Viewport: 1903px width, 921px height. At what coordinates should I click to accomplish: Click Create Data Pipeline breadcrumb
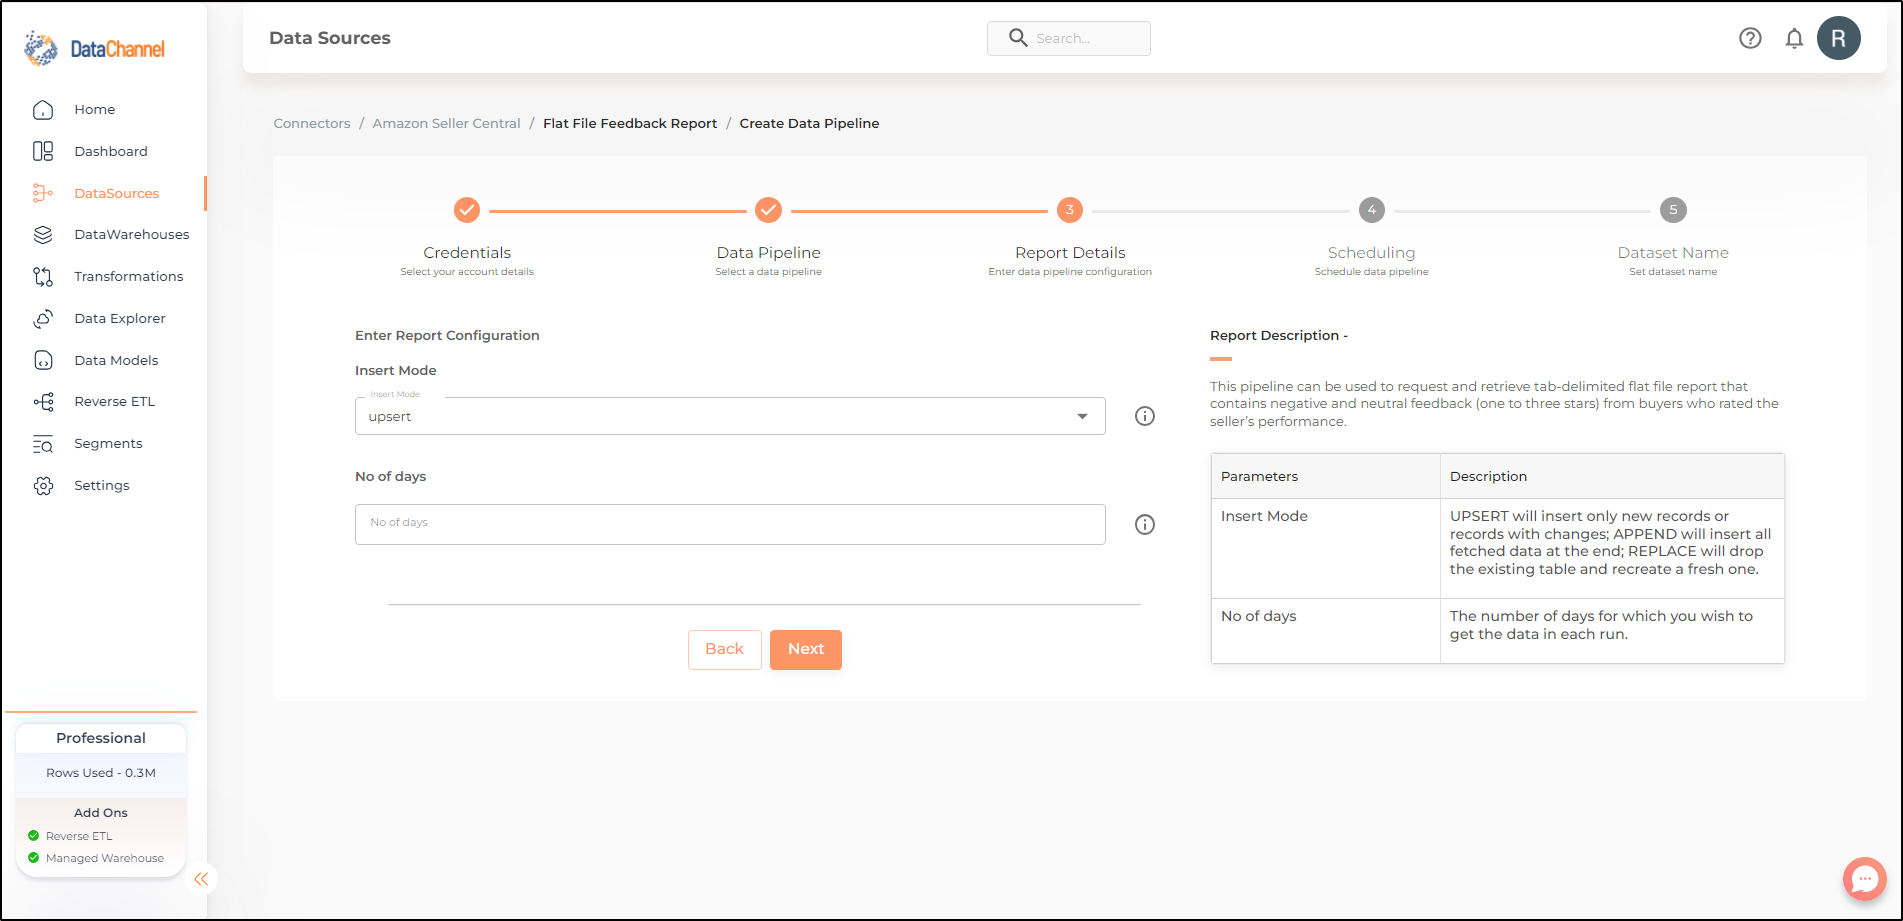coord(809,123)
